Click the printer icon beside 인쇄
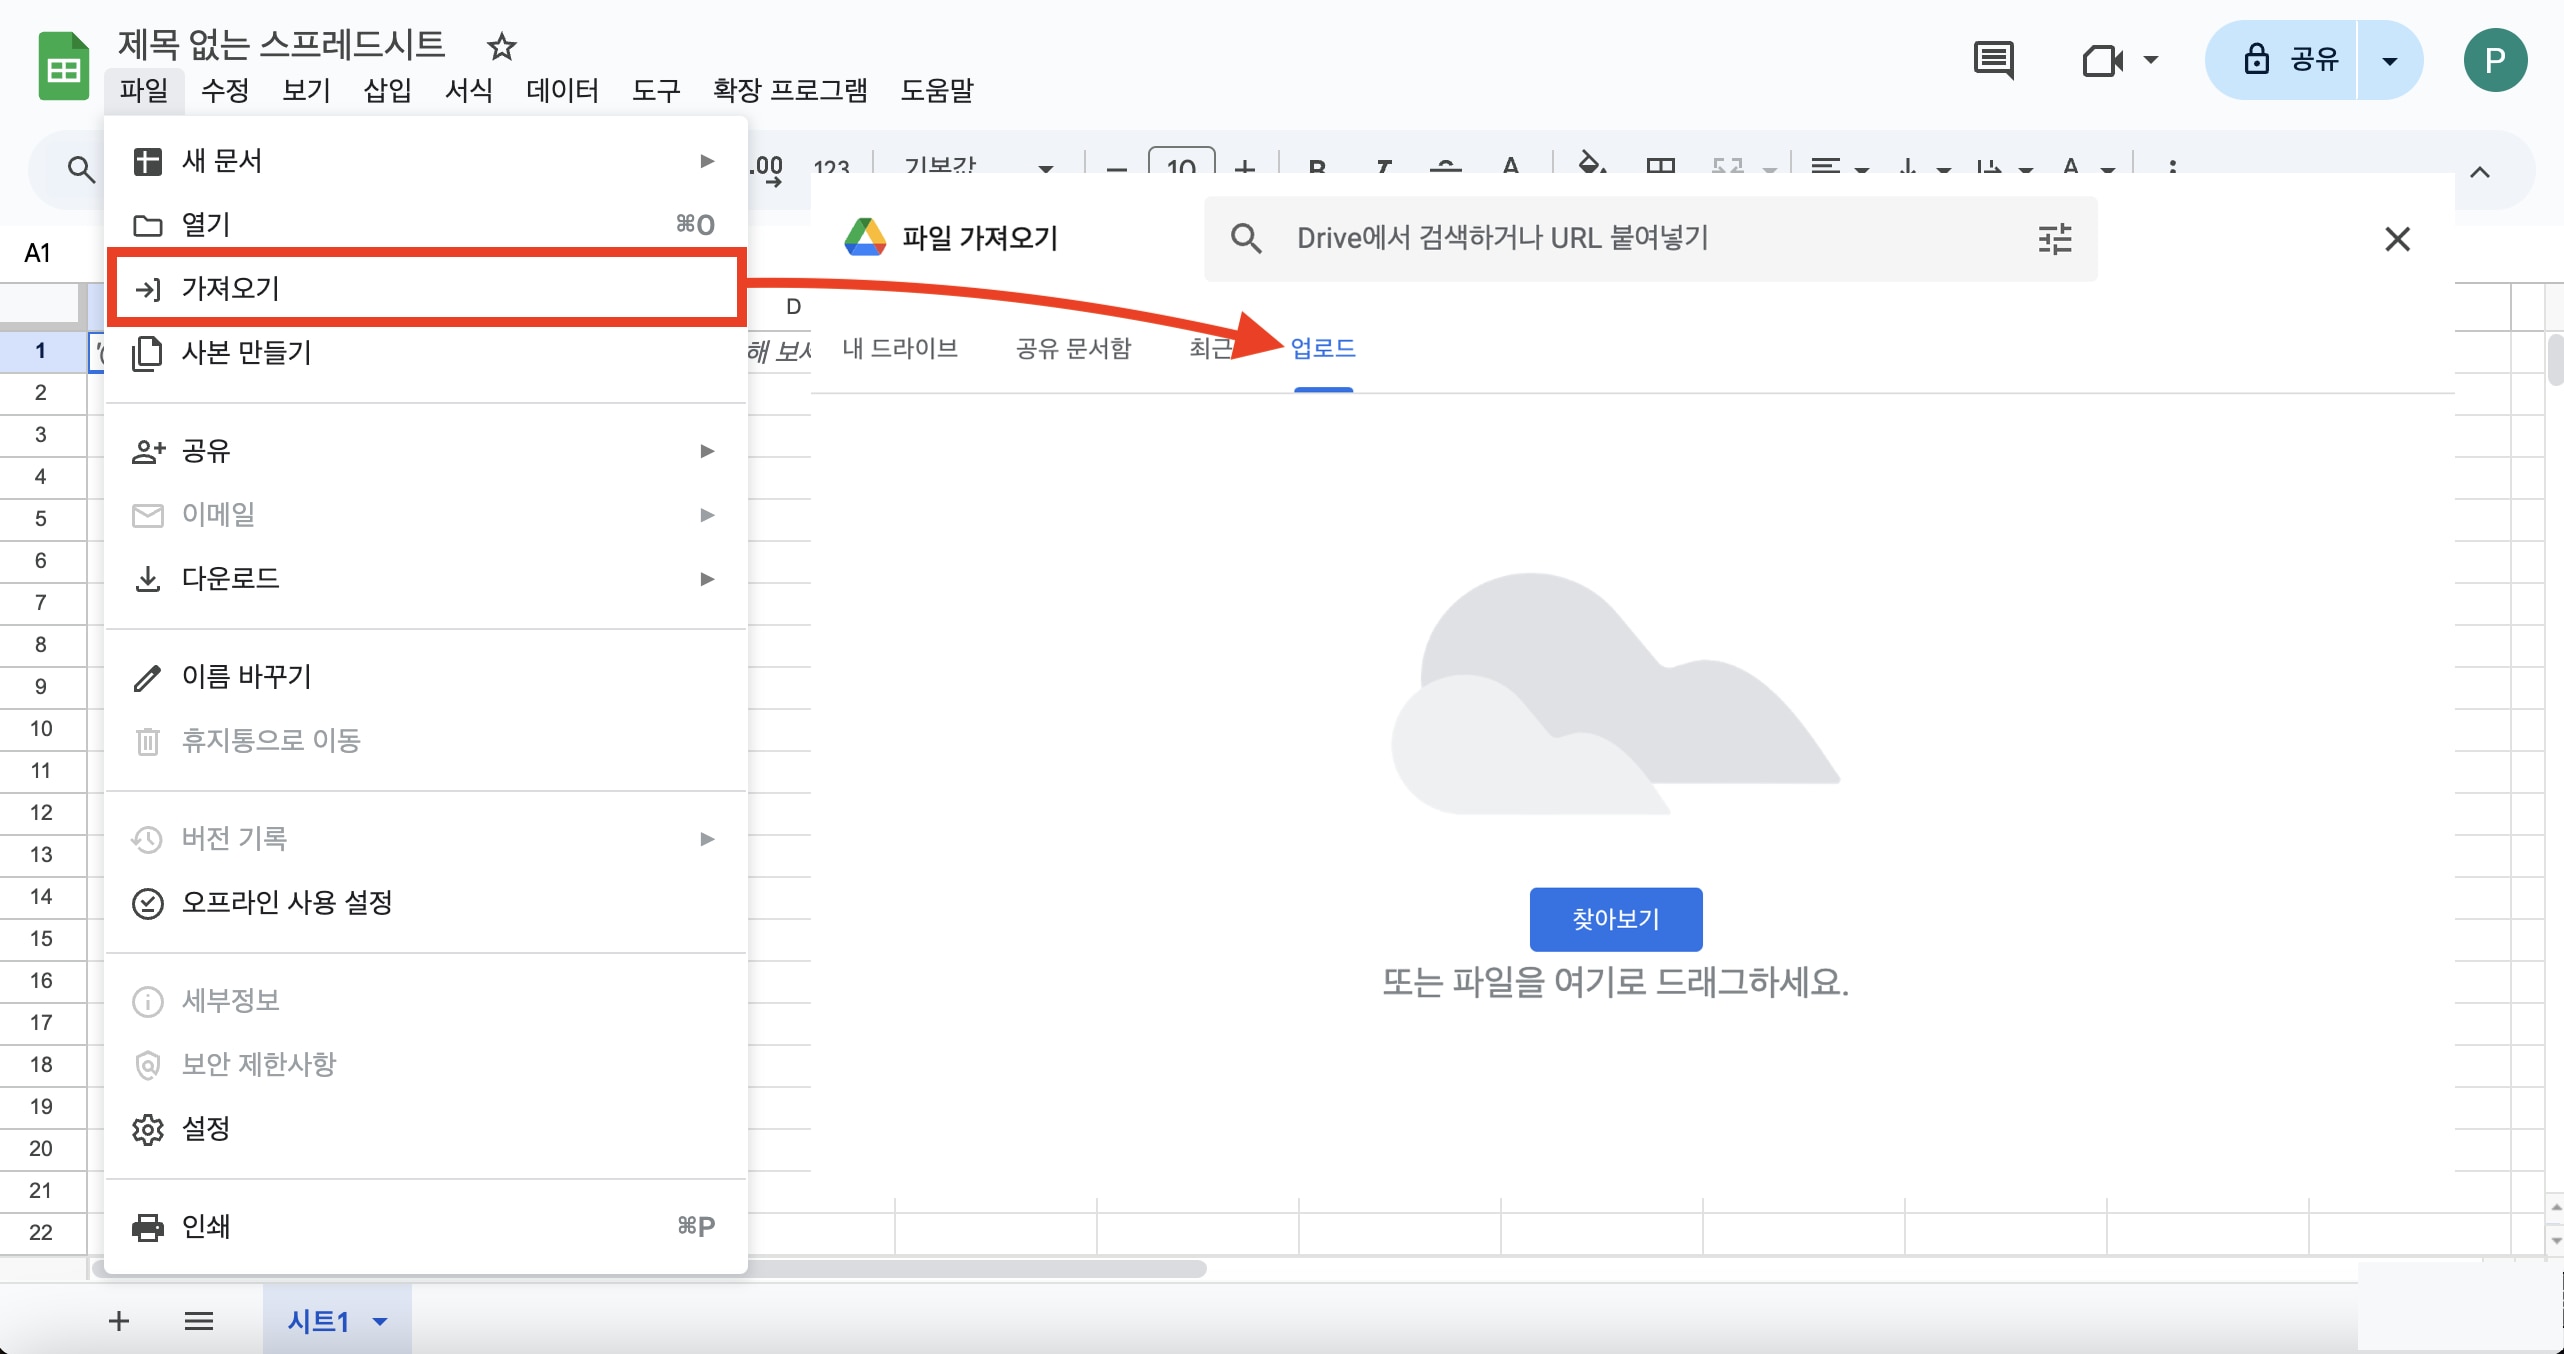 (x=148, y=1227)
